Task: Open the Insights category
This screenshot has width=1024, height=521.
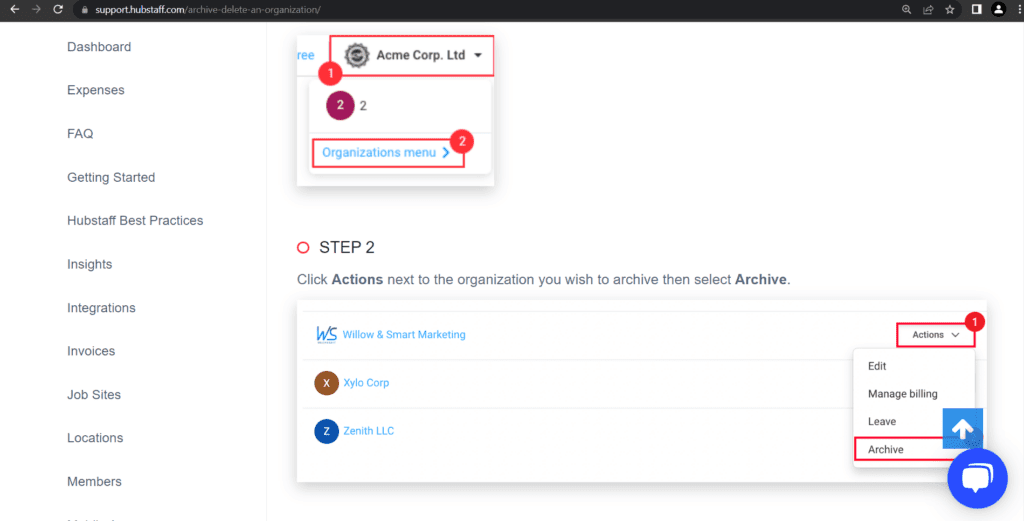Action: point(89,264)
